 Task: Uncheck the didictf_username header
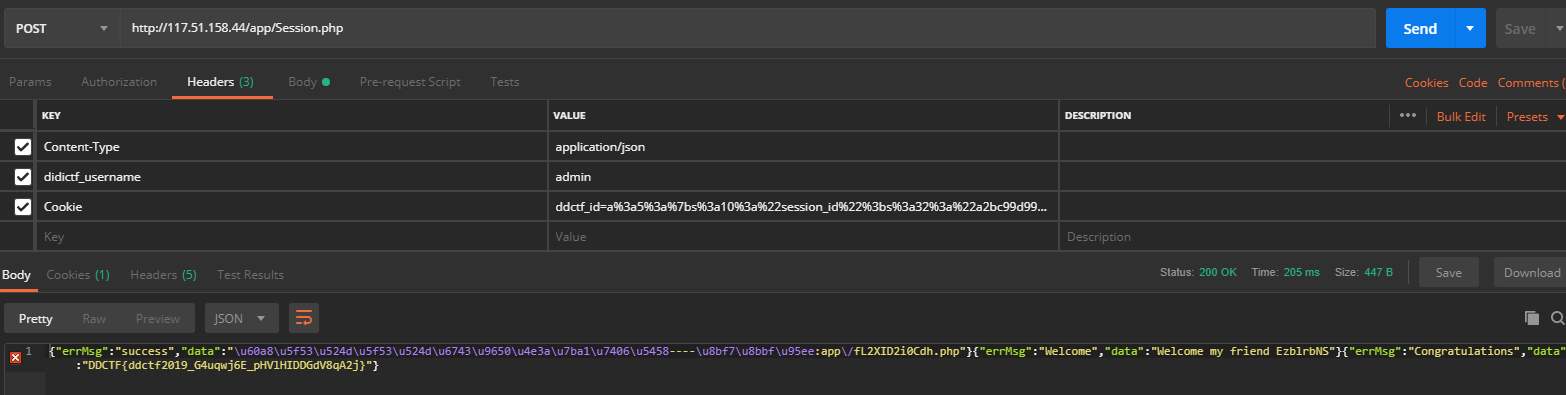(23, 177)
